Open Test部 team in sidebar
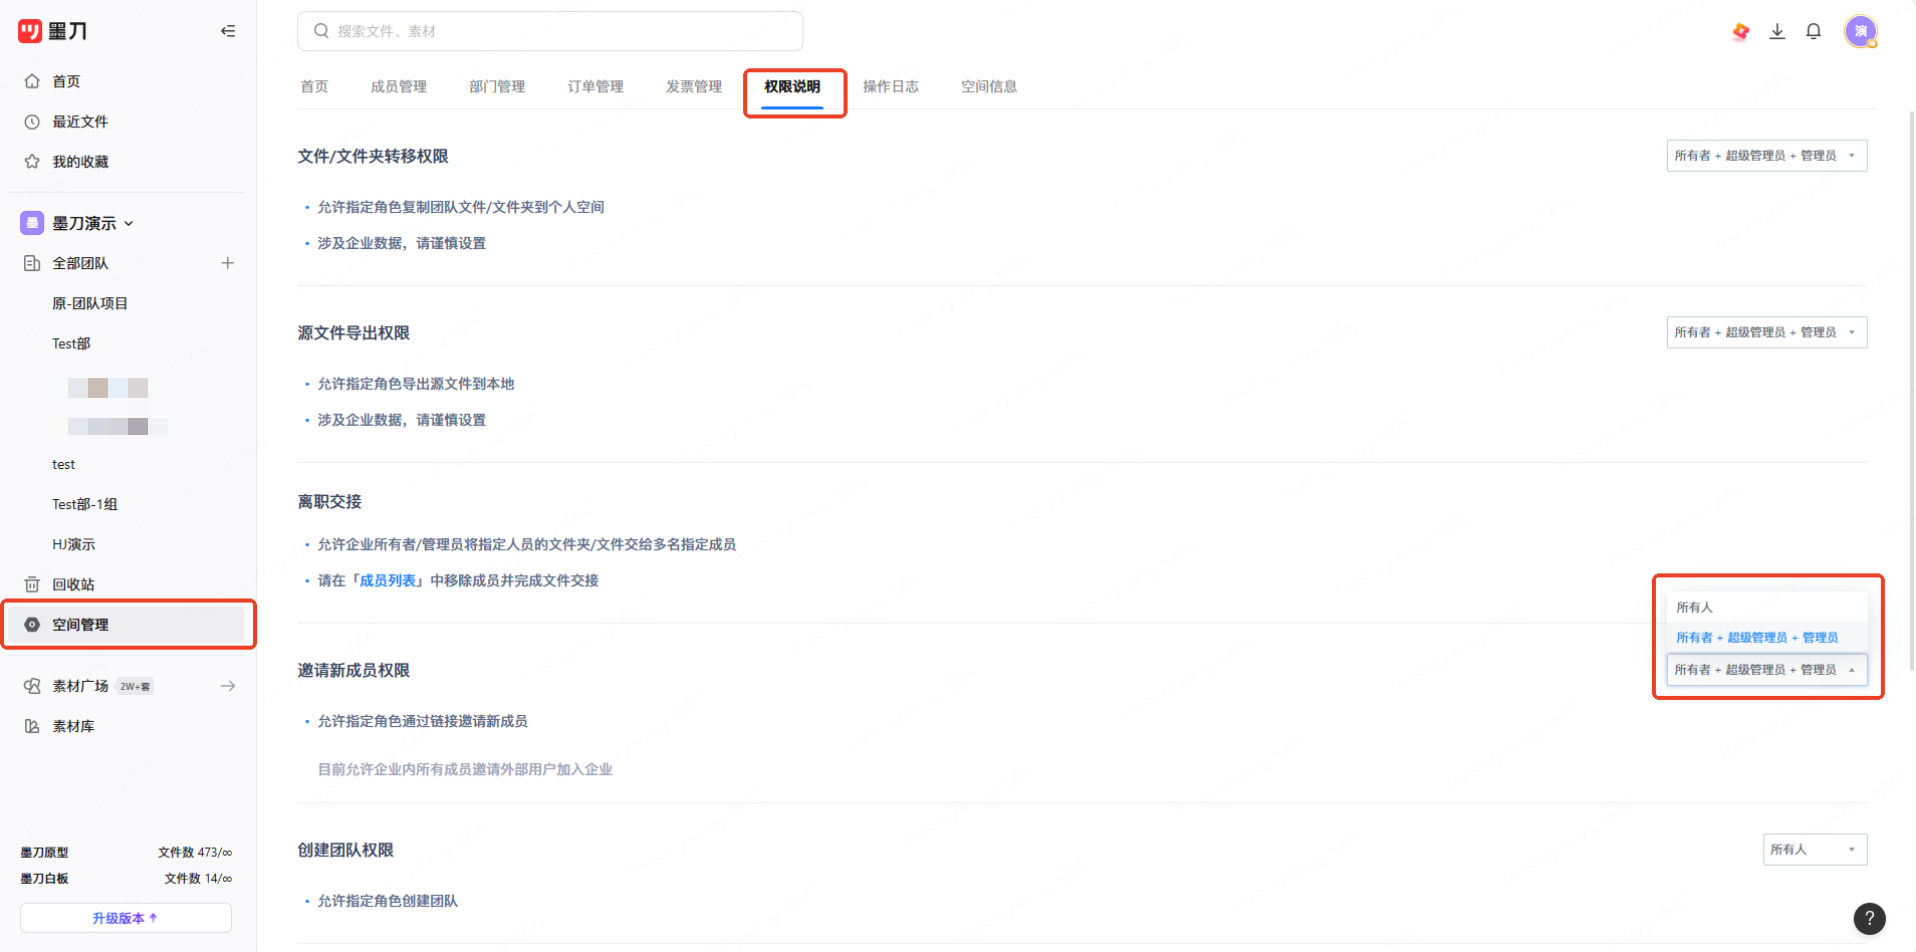Viewport: 1916px width, 952px height. pyautogui.click(x=71, y=344)
